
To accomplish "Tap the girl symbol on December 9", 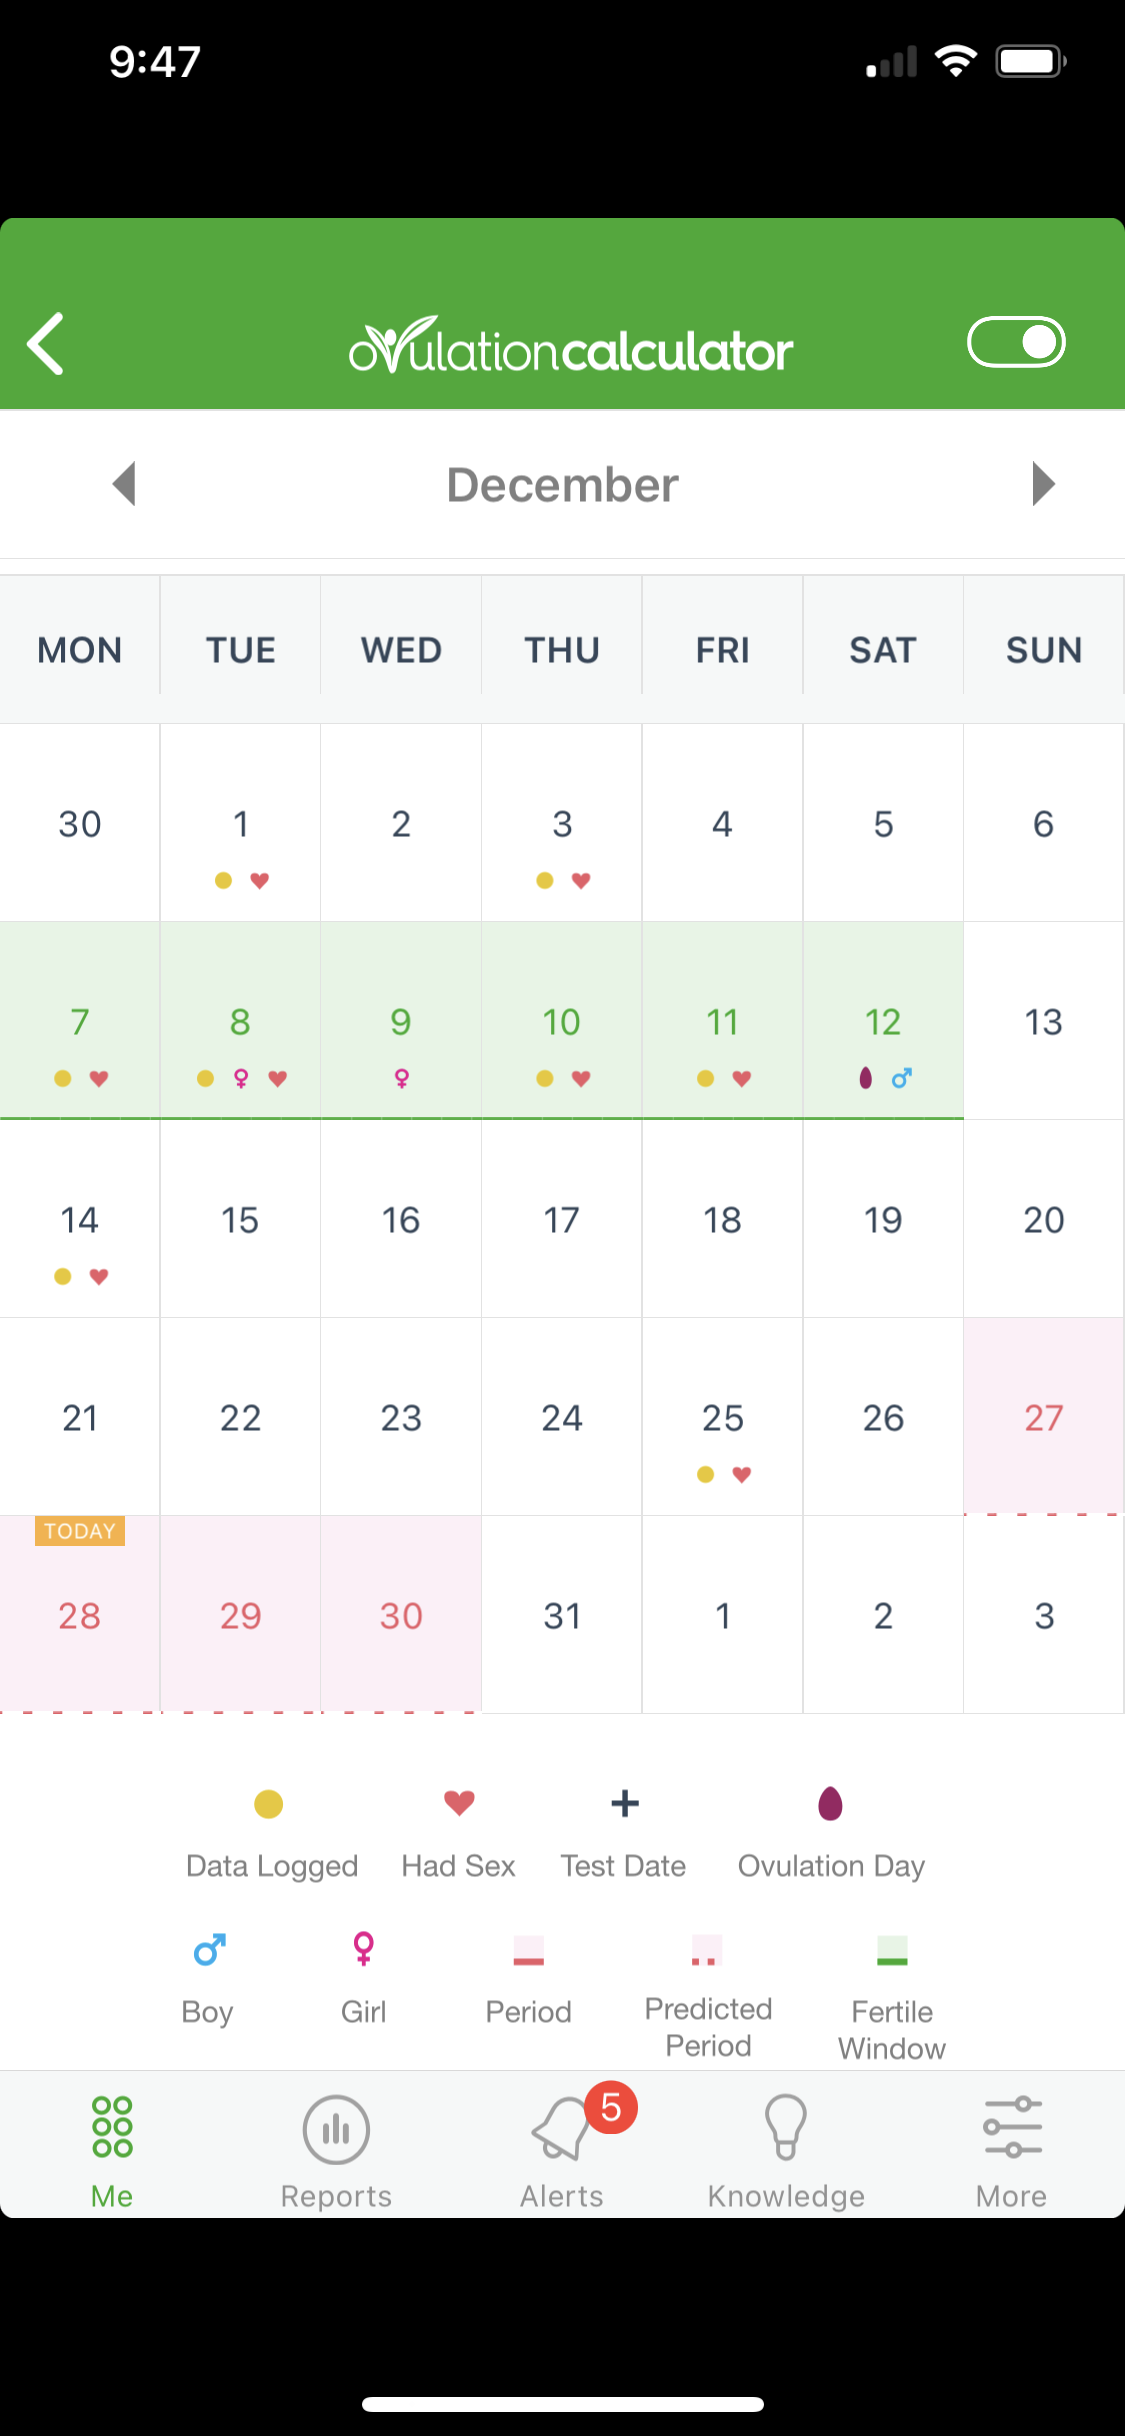I will click(x=401, y=1078).
